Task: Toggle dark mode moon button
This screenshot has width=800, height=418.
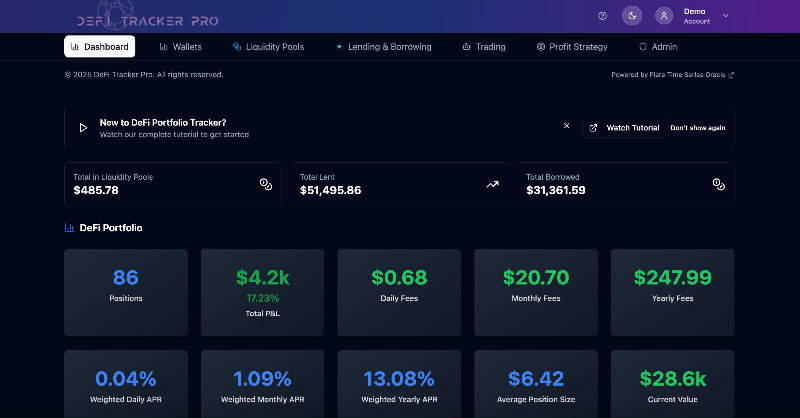Action: point(632,16)
